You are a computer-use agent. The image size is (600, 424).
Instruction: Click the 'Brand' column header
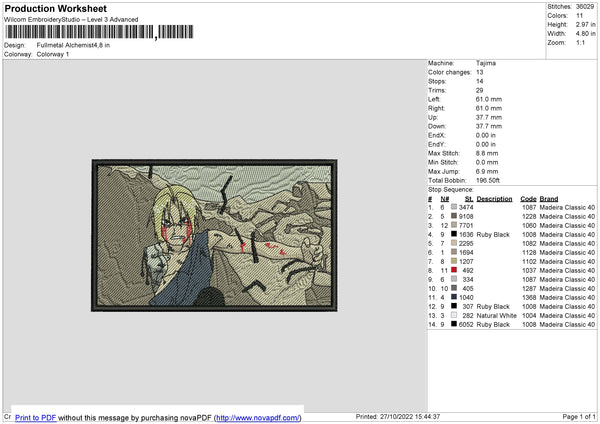coord(549,199)
